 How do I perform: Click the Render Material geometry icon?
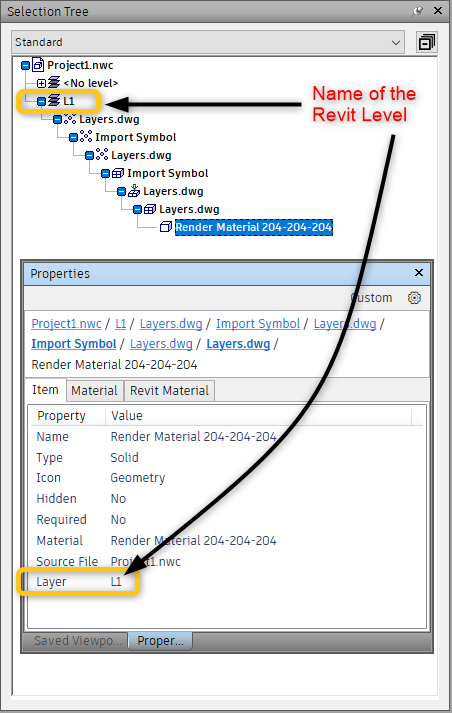166,227
